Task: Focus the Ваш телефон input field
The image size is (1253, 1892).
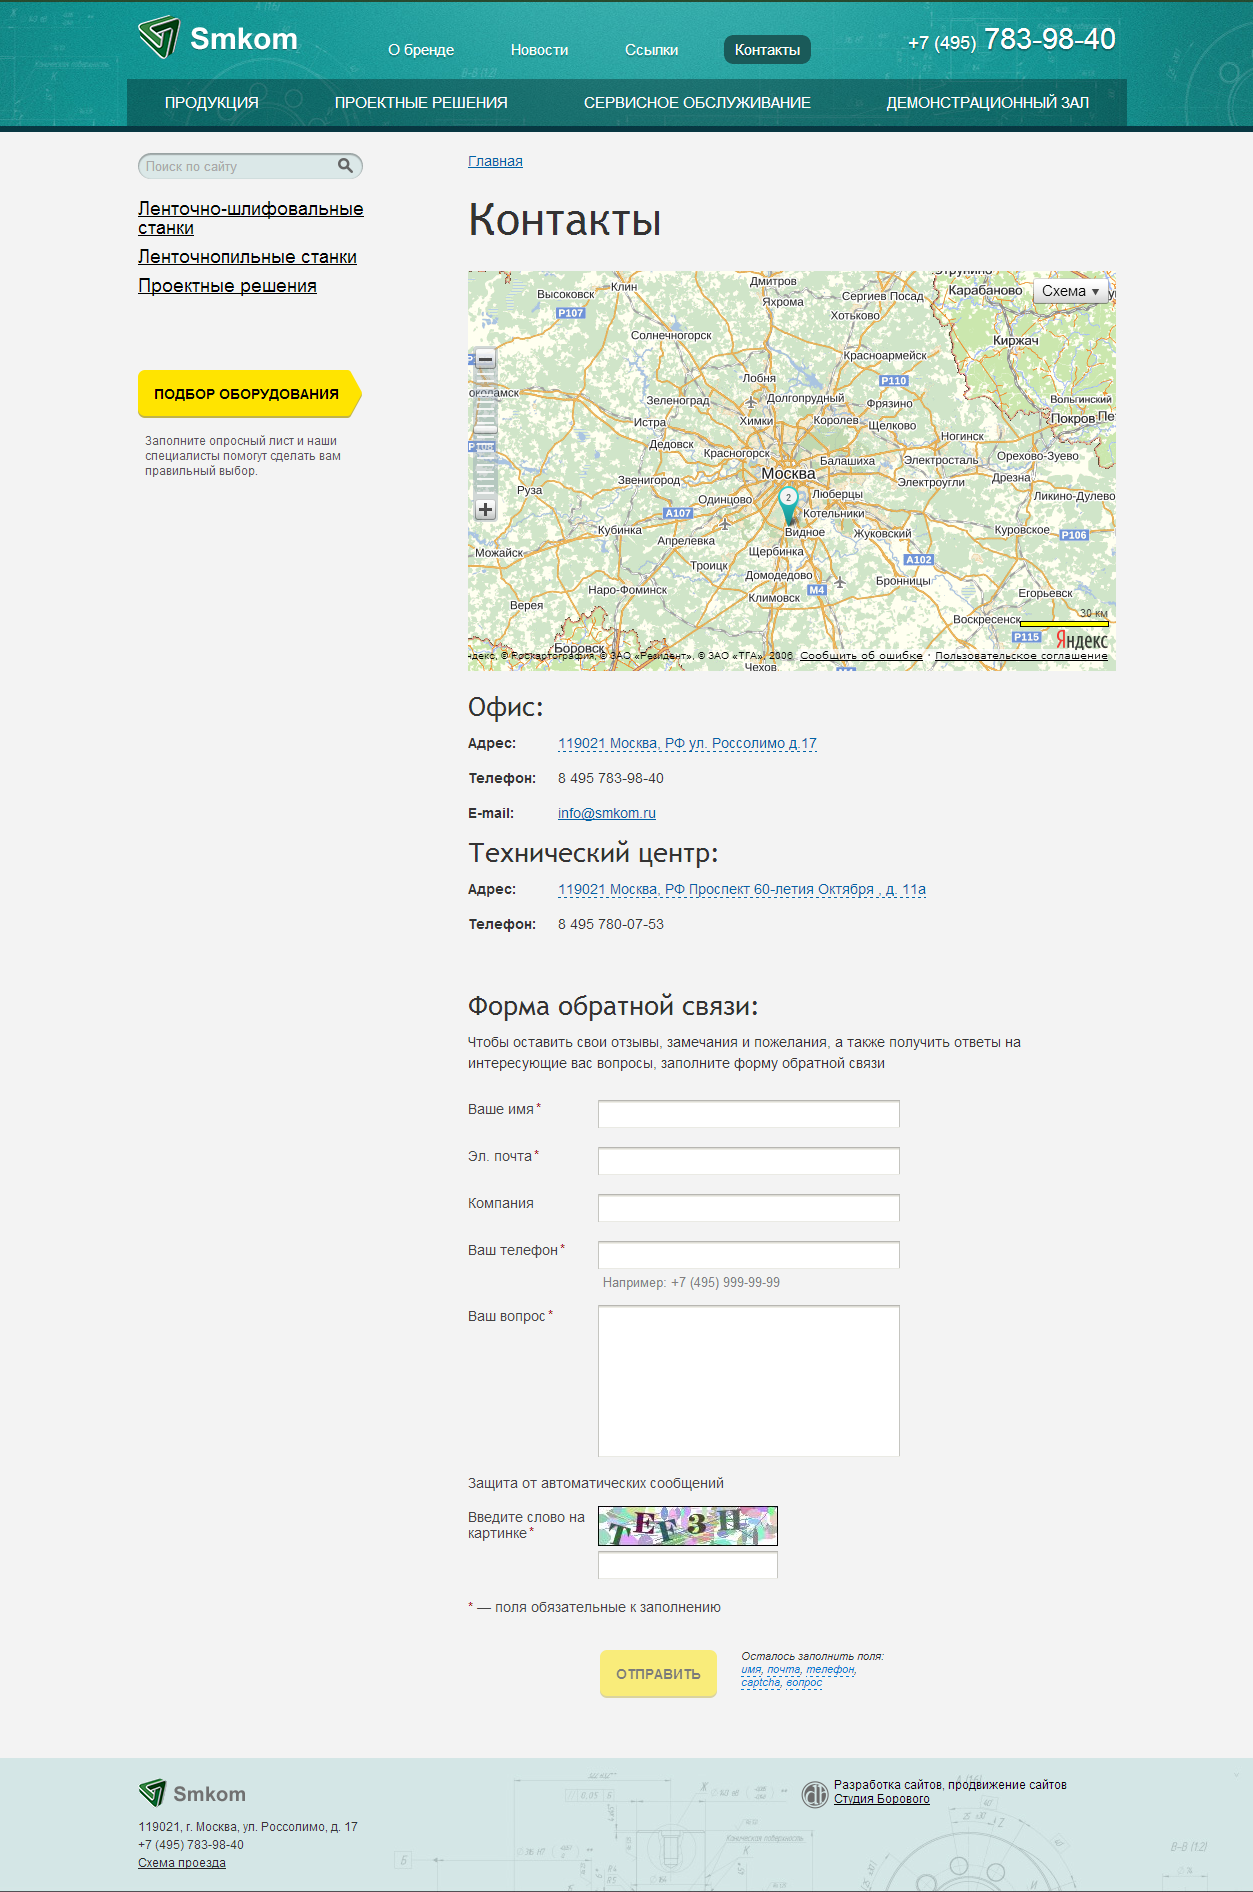Action: coord(749,1255)
